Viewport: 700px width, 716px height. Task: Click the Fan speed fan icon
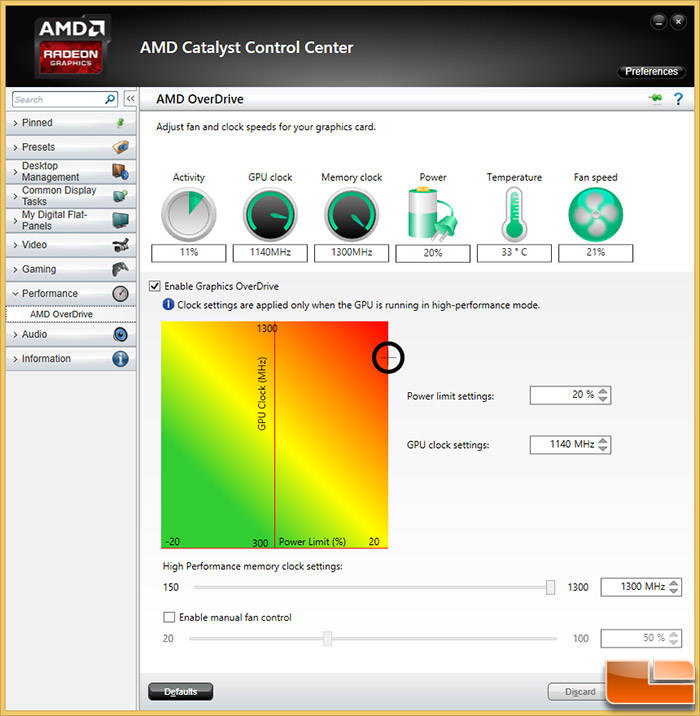[595, 215]
